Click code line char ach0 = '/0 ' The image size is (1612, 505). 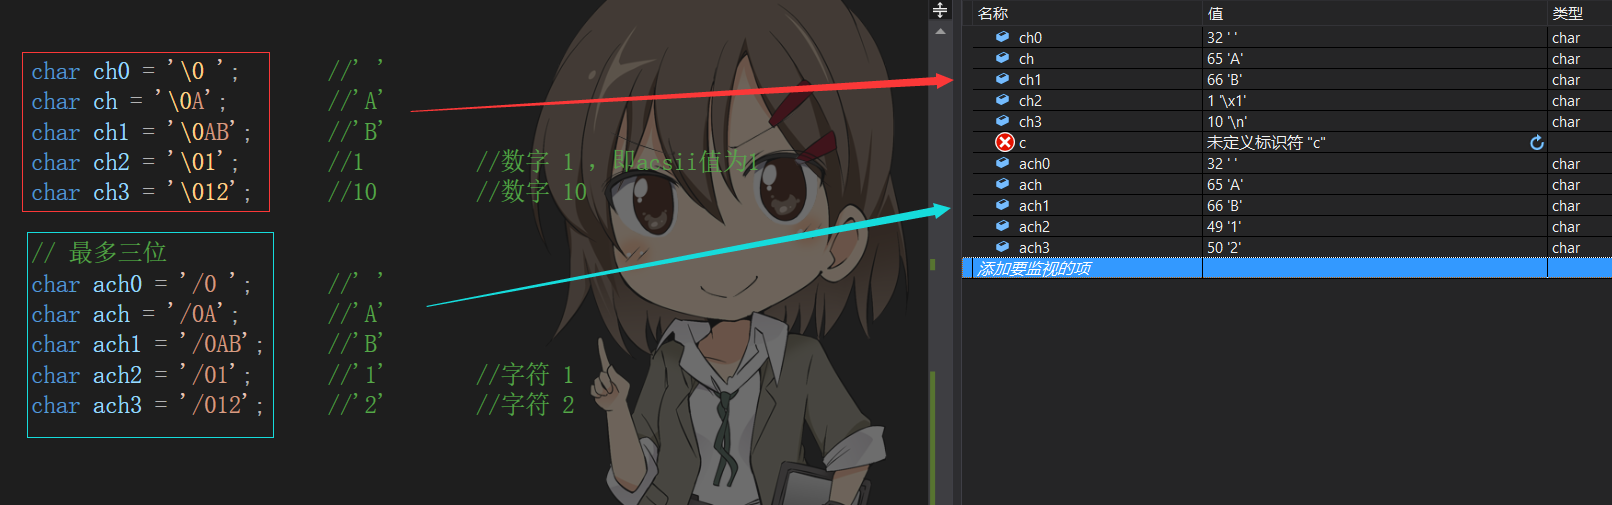(x=141, y=284)
